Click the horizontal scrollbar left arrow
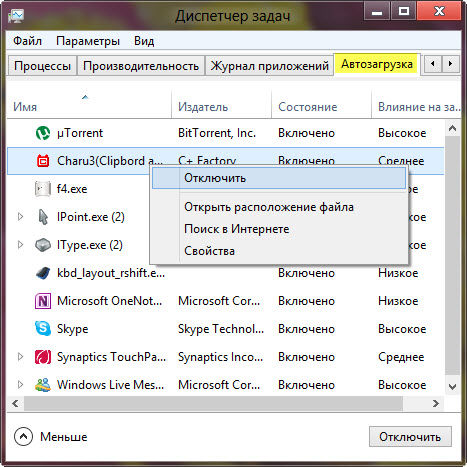 point(15,404)
